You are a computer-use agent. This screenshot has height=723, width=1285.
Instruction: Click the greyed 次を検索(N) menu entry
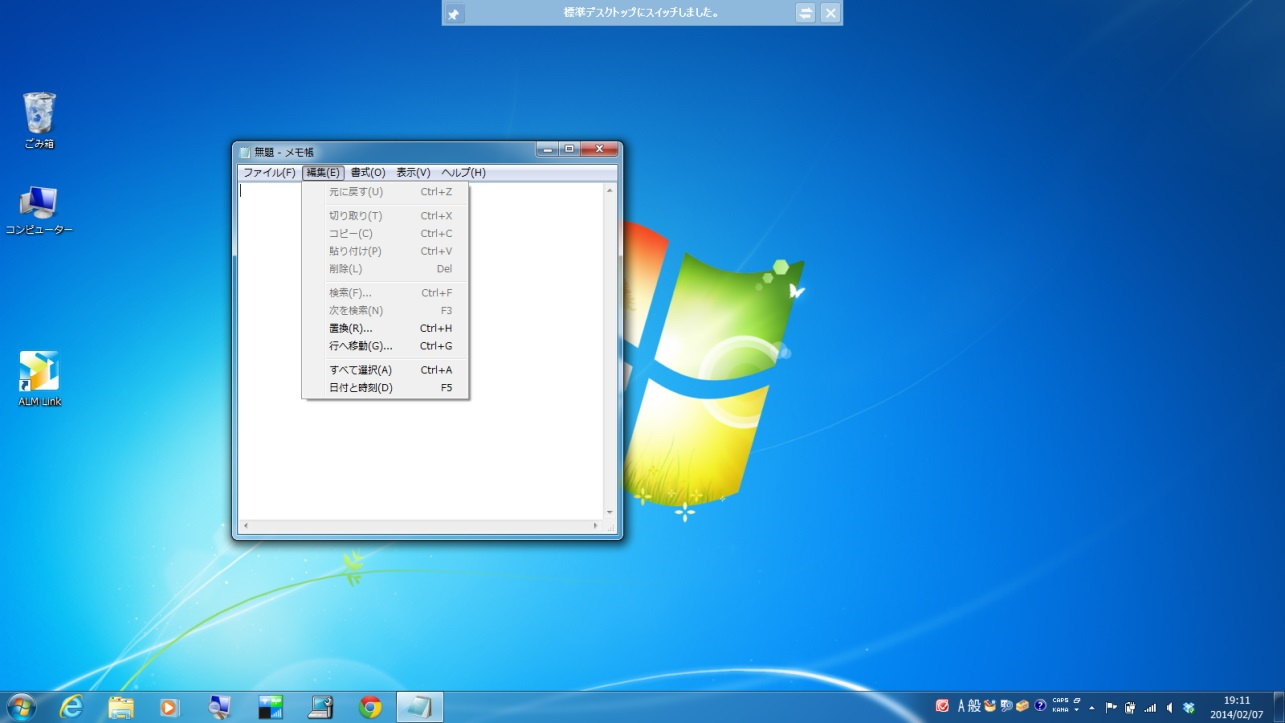(x=386, y=311)
